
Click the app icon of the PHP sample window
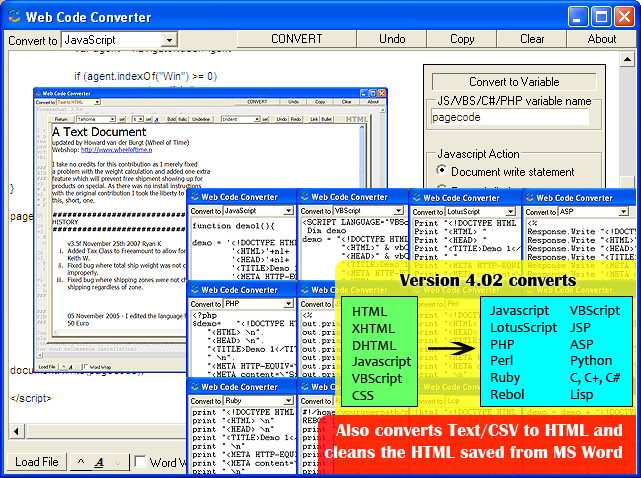195,289
